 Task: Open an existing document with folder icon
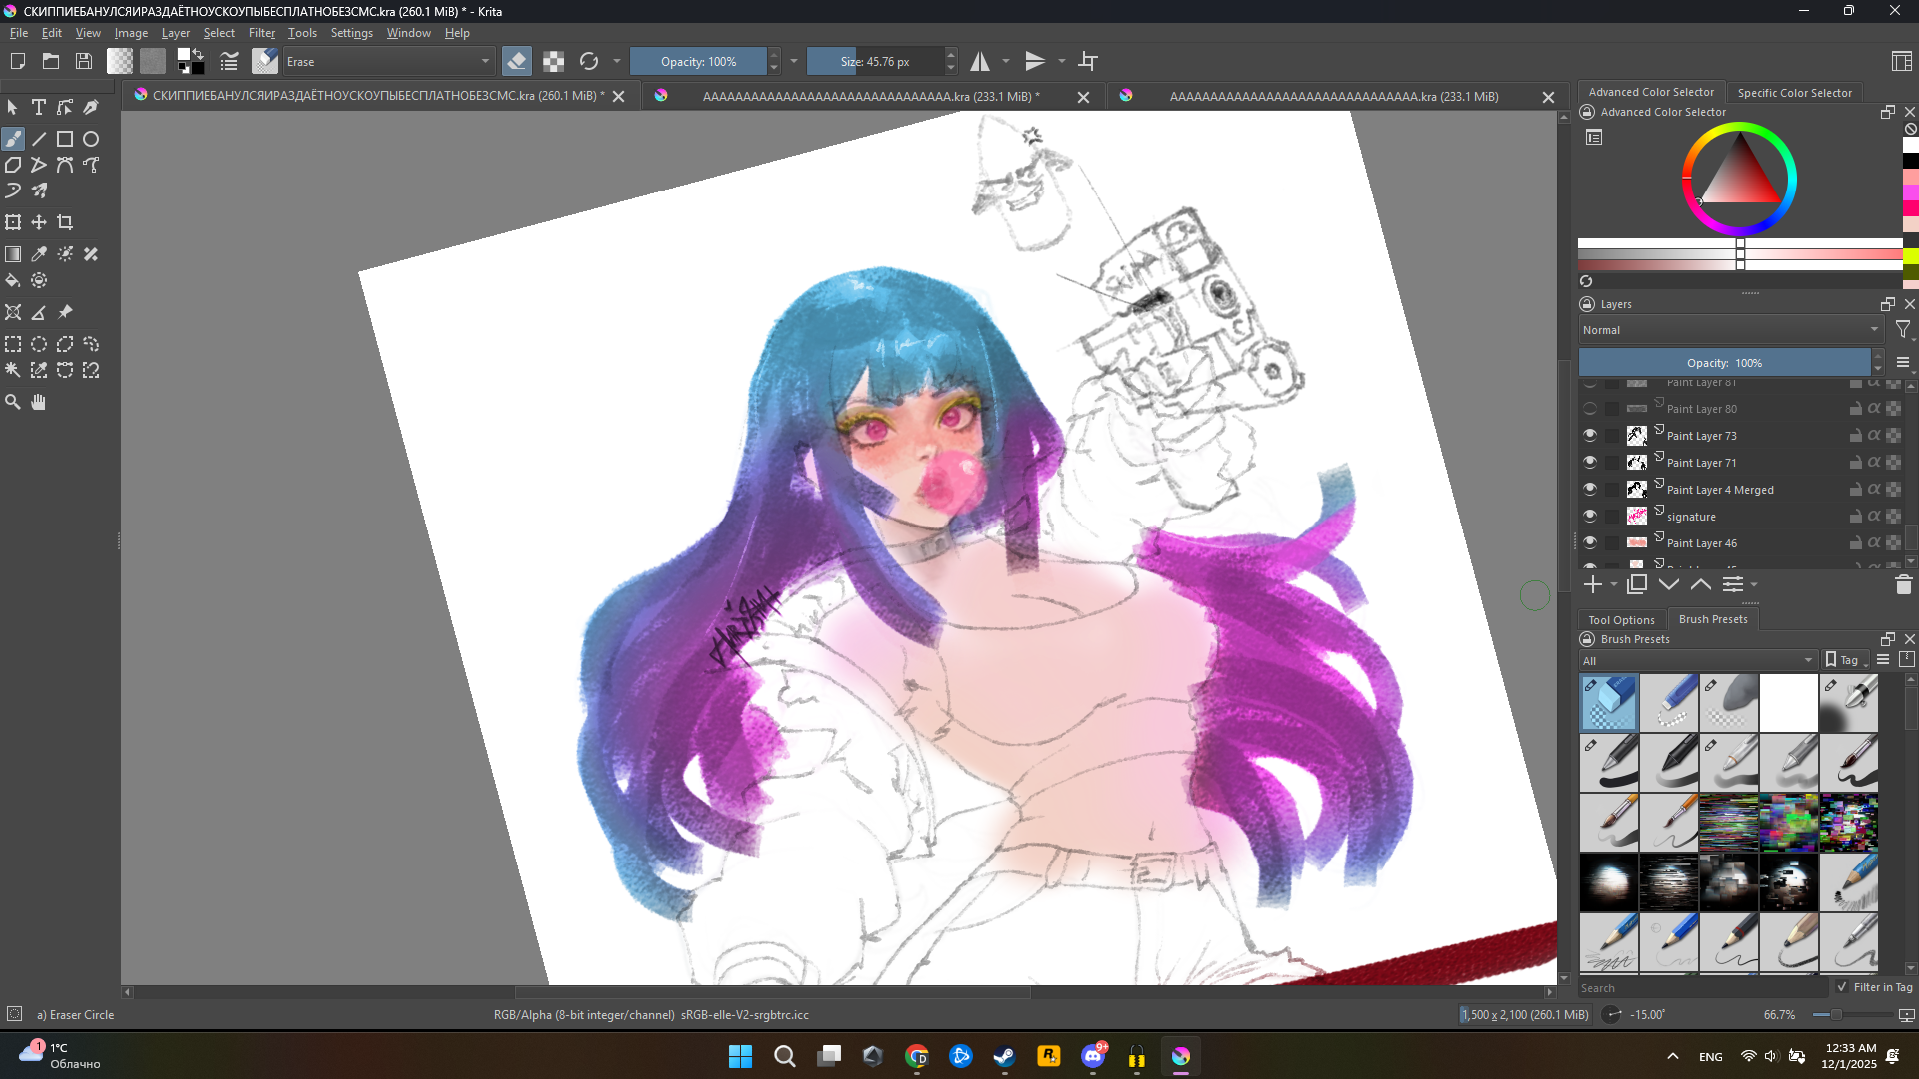[51, 61]
